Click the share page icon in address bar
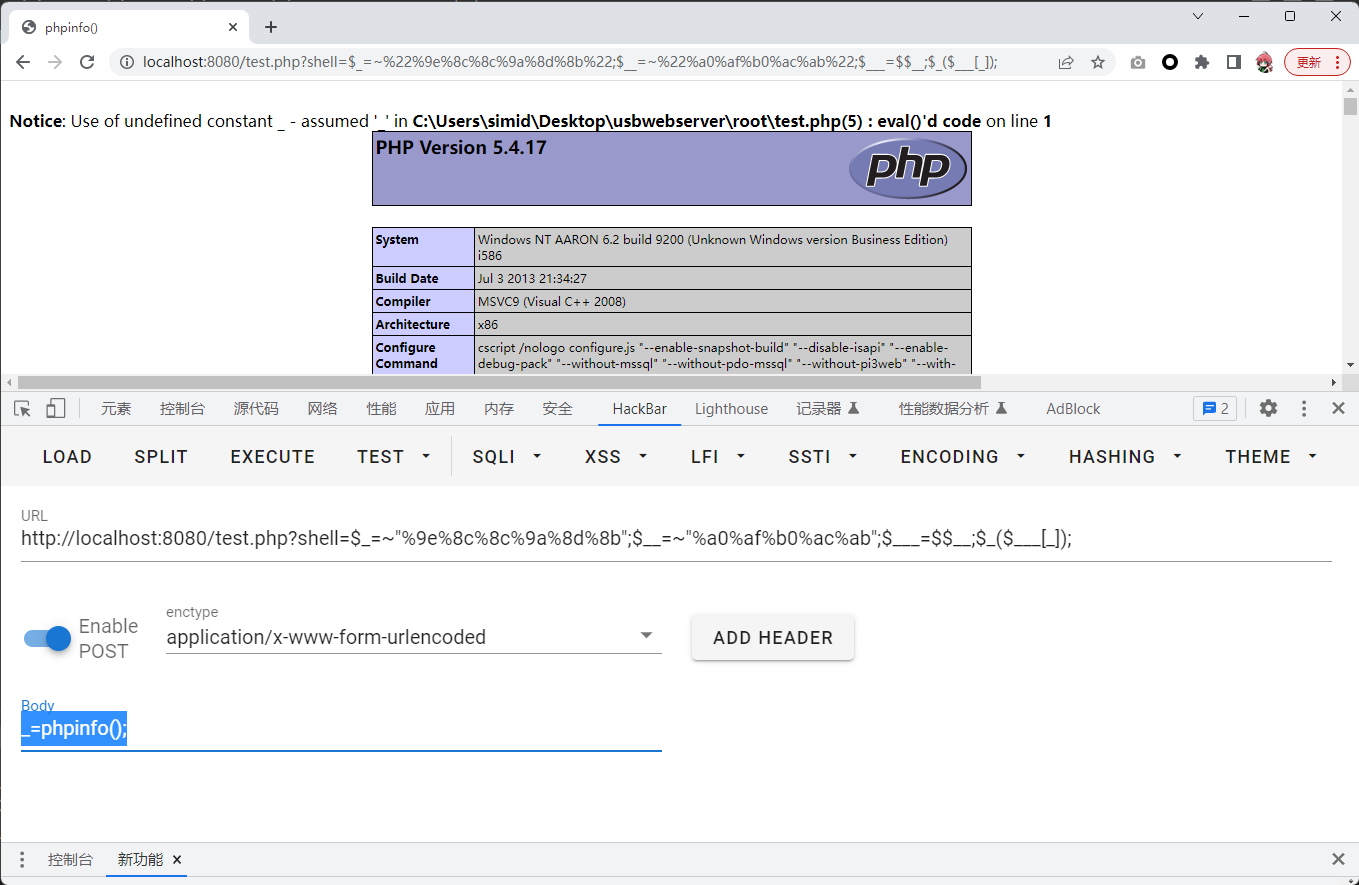1359x885 pixels. pos(1066,62)
